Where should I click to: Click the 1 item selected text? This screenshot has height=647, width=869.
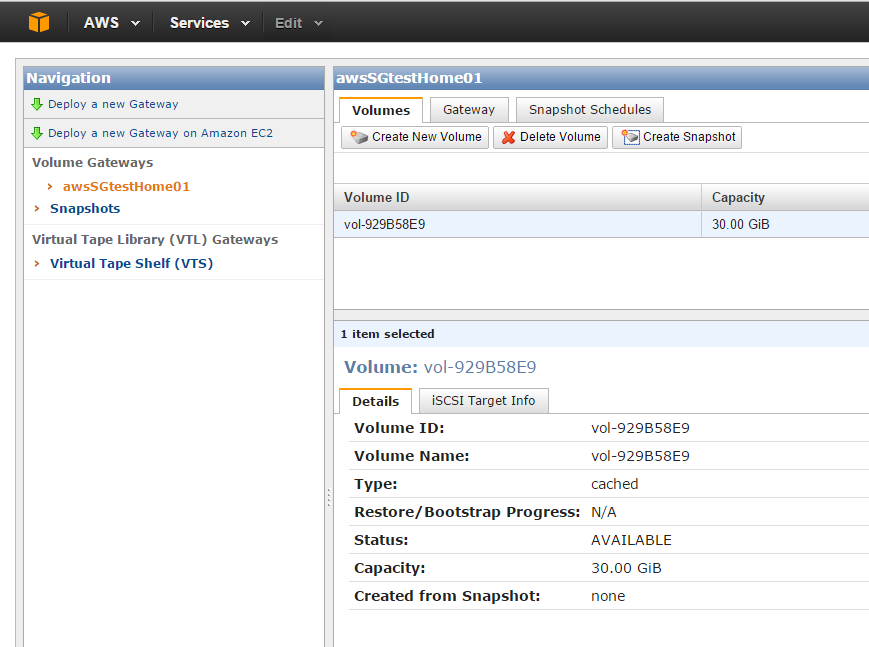[x=387, y=334]
